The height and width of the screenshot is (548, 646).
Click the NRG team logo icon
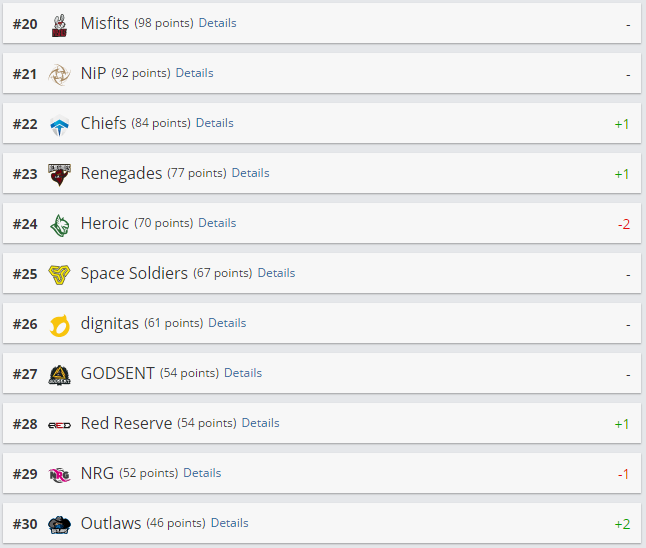tap(59, 474)
